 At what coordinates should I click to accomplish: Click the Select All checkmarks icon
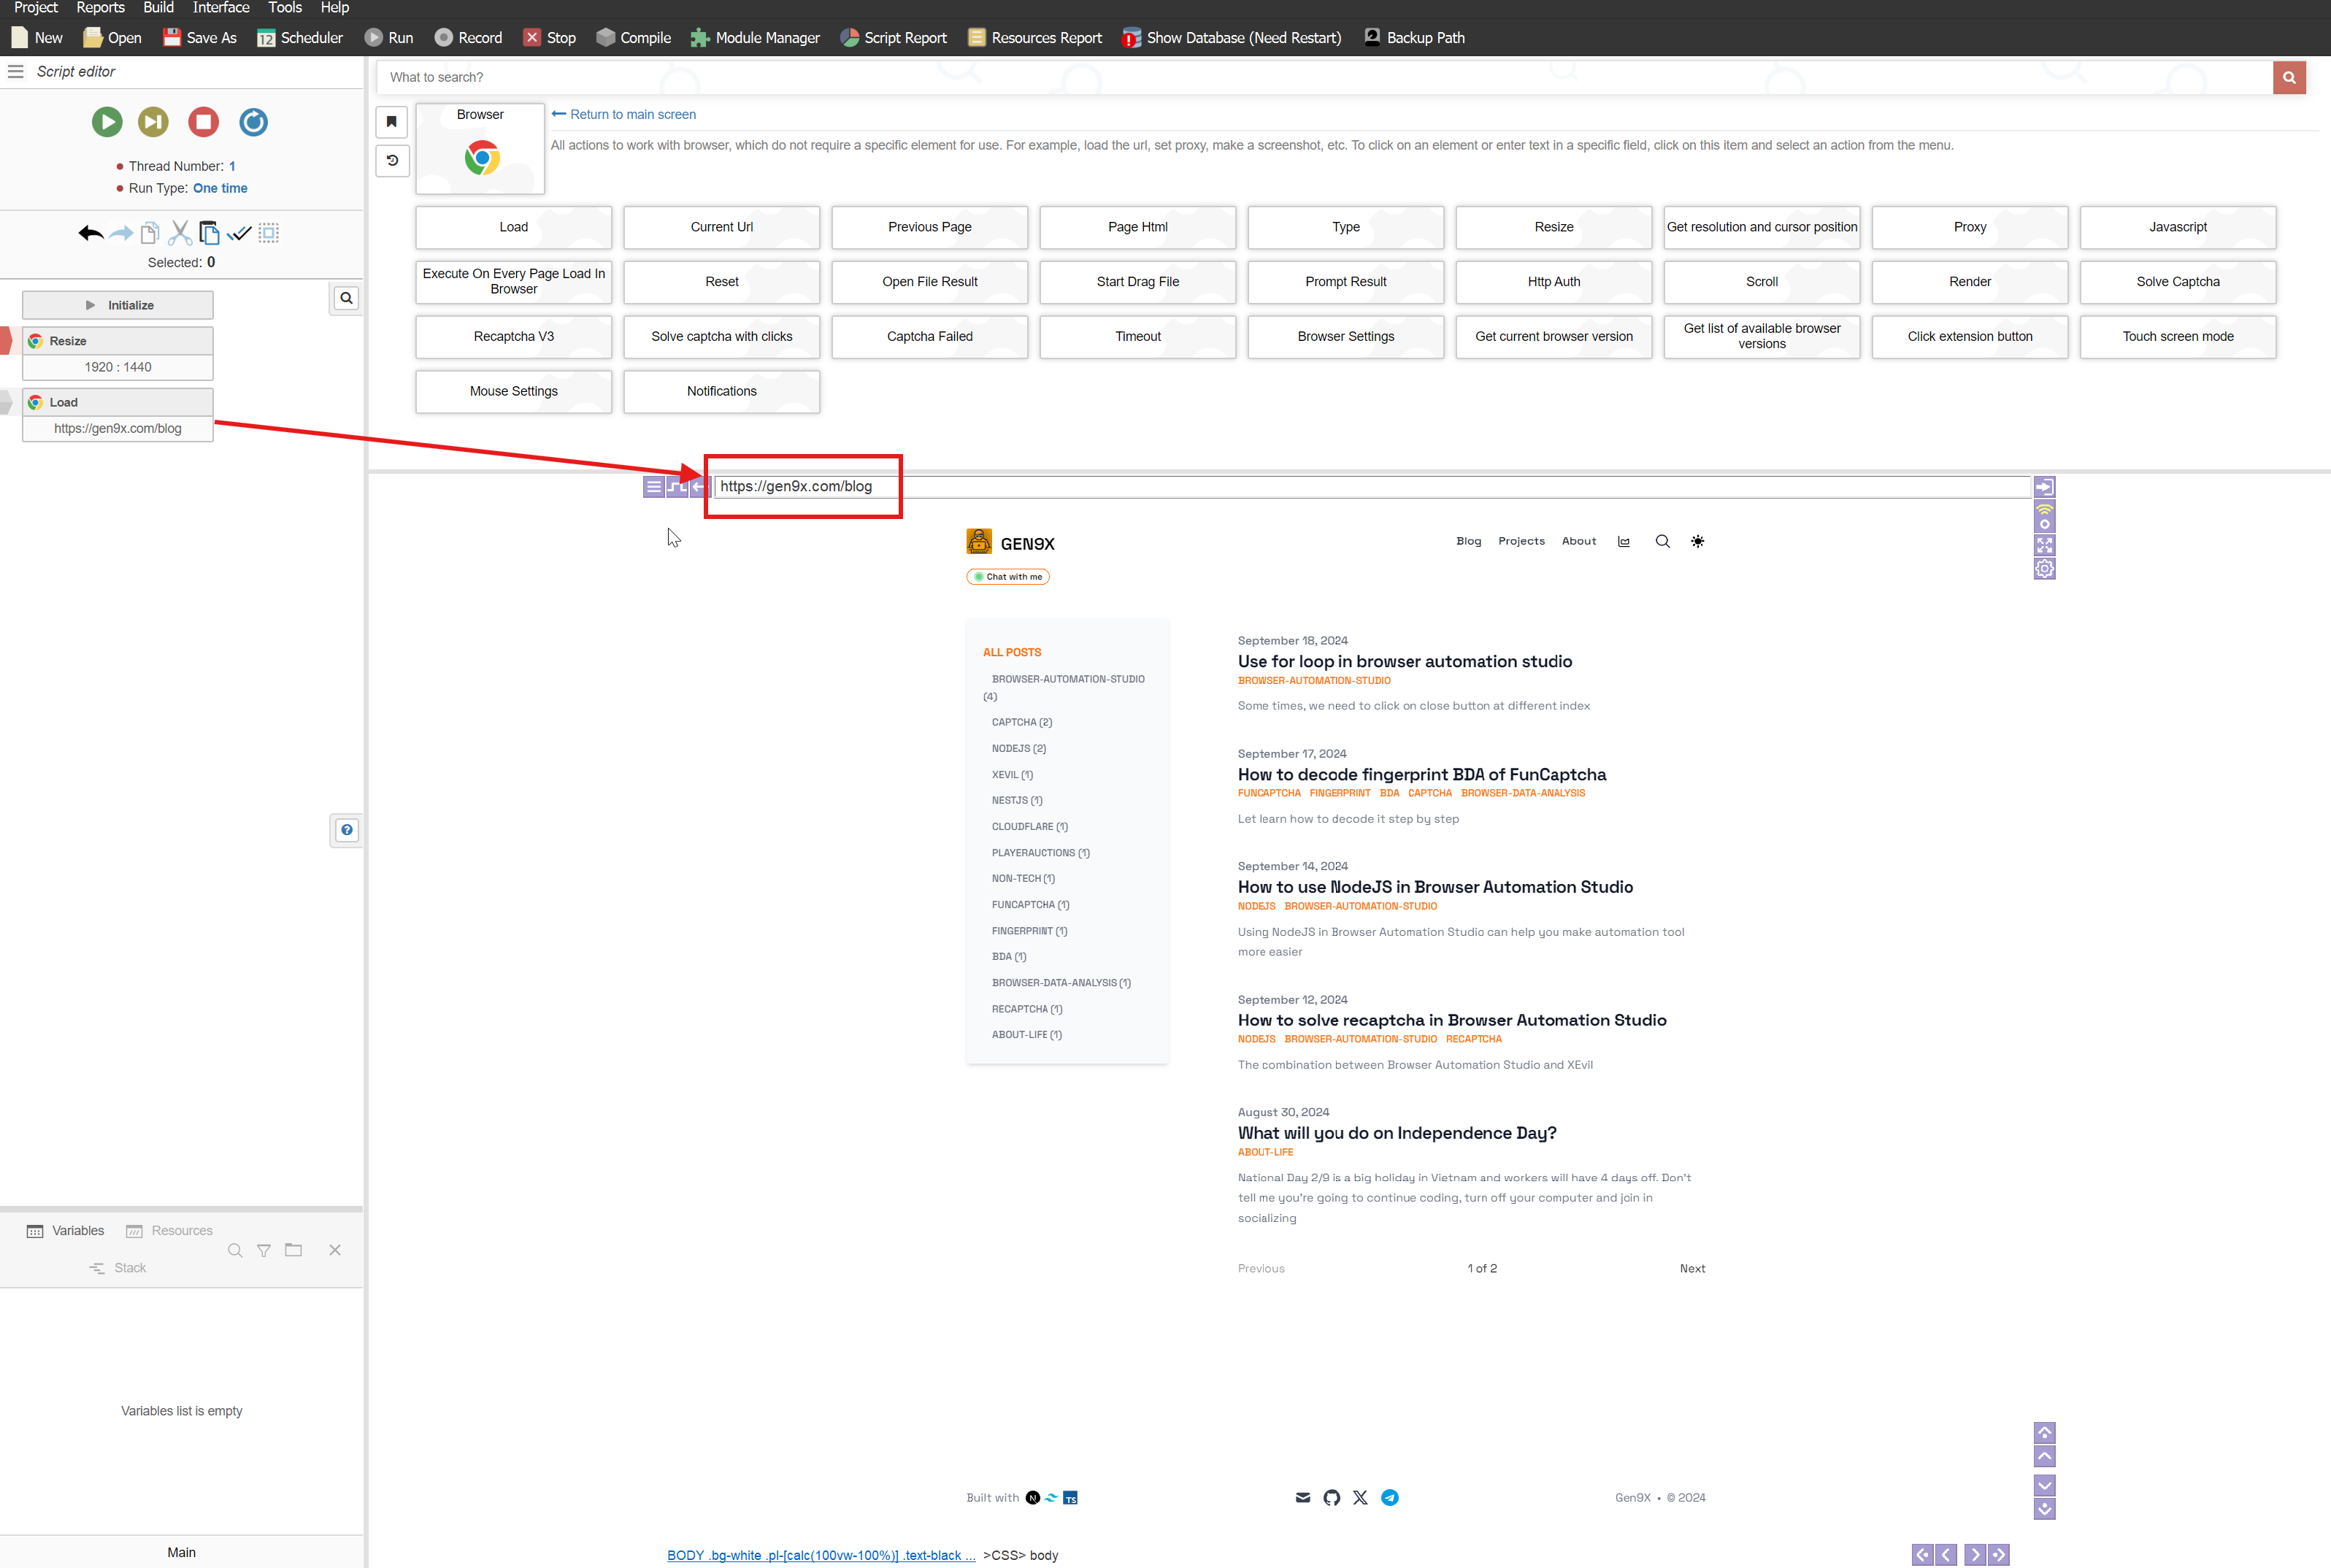[x=239, y=233]
